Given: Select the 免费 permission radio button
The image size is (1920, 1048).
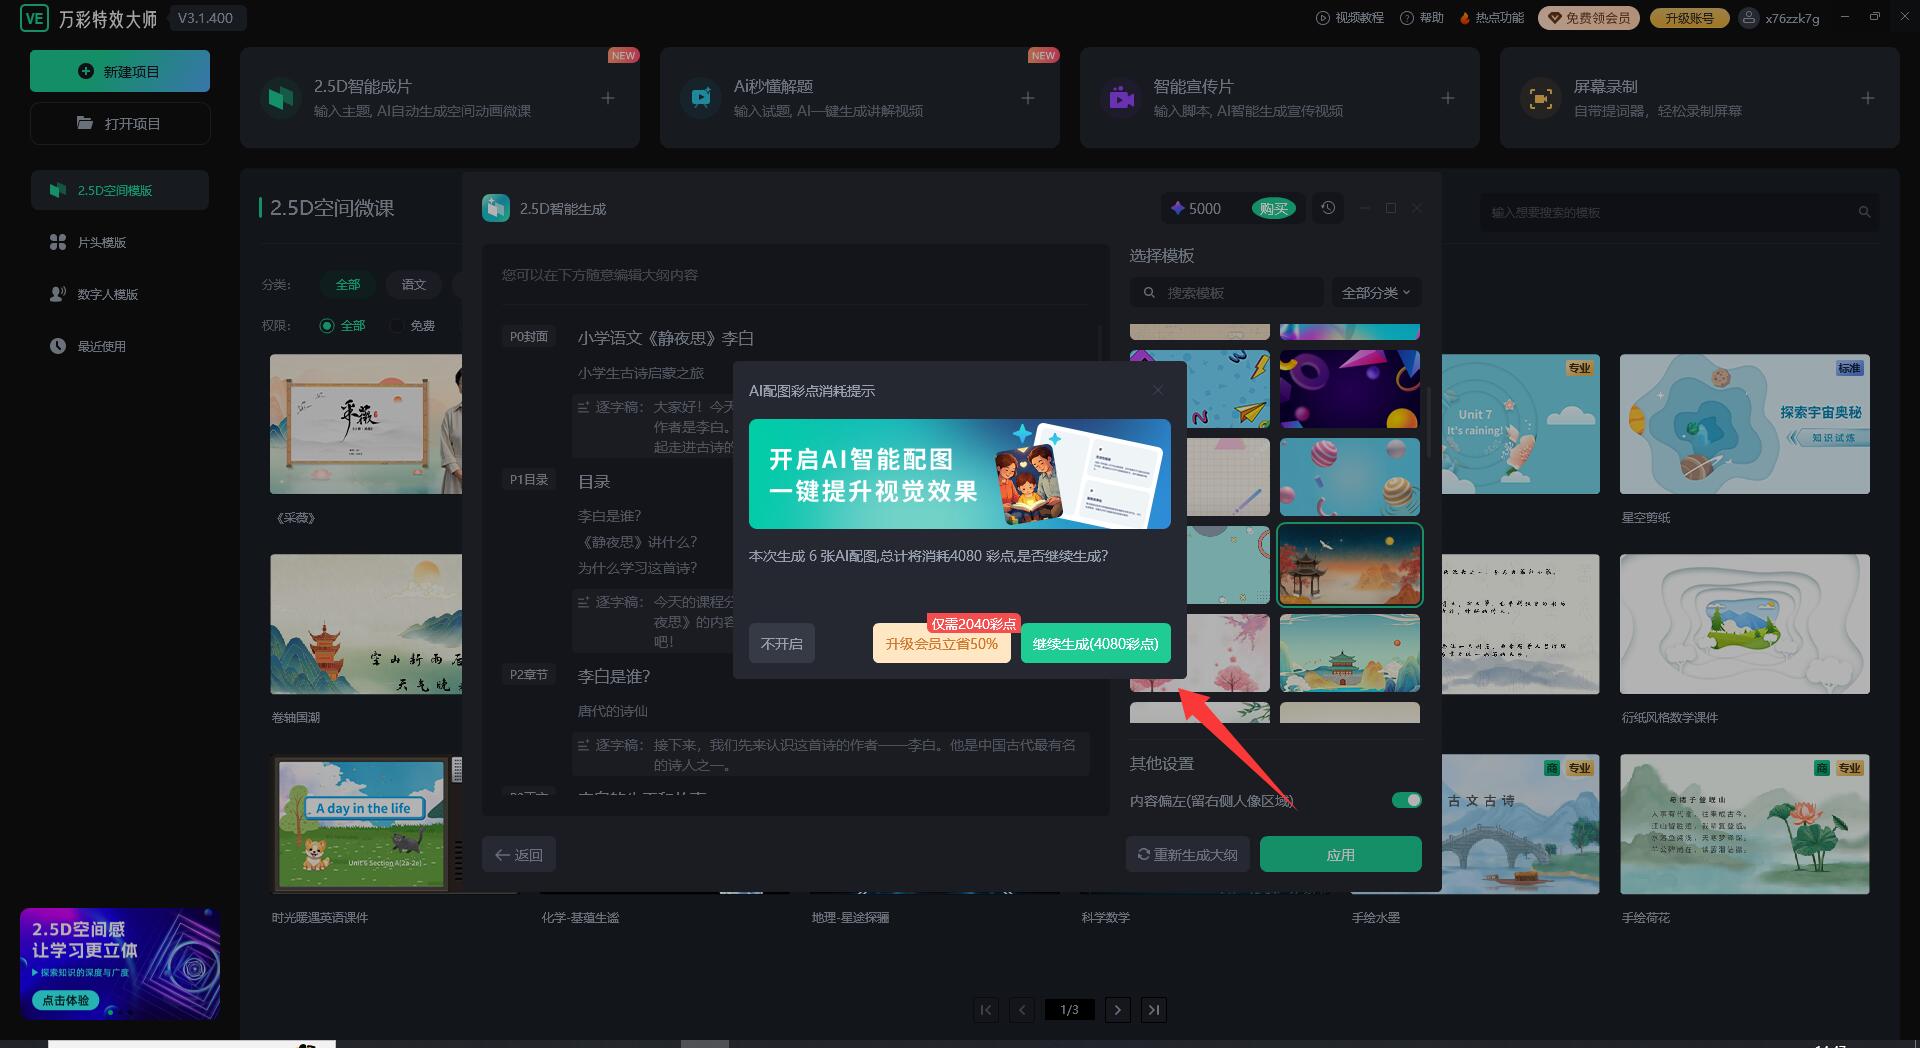Looking at the screenshot, I should (x=397, y=326).
